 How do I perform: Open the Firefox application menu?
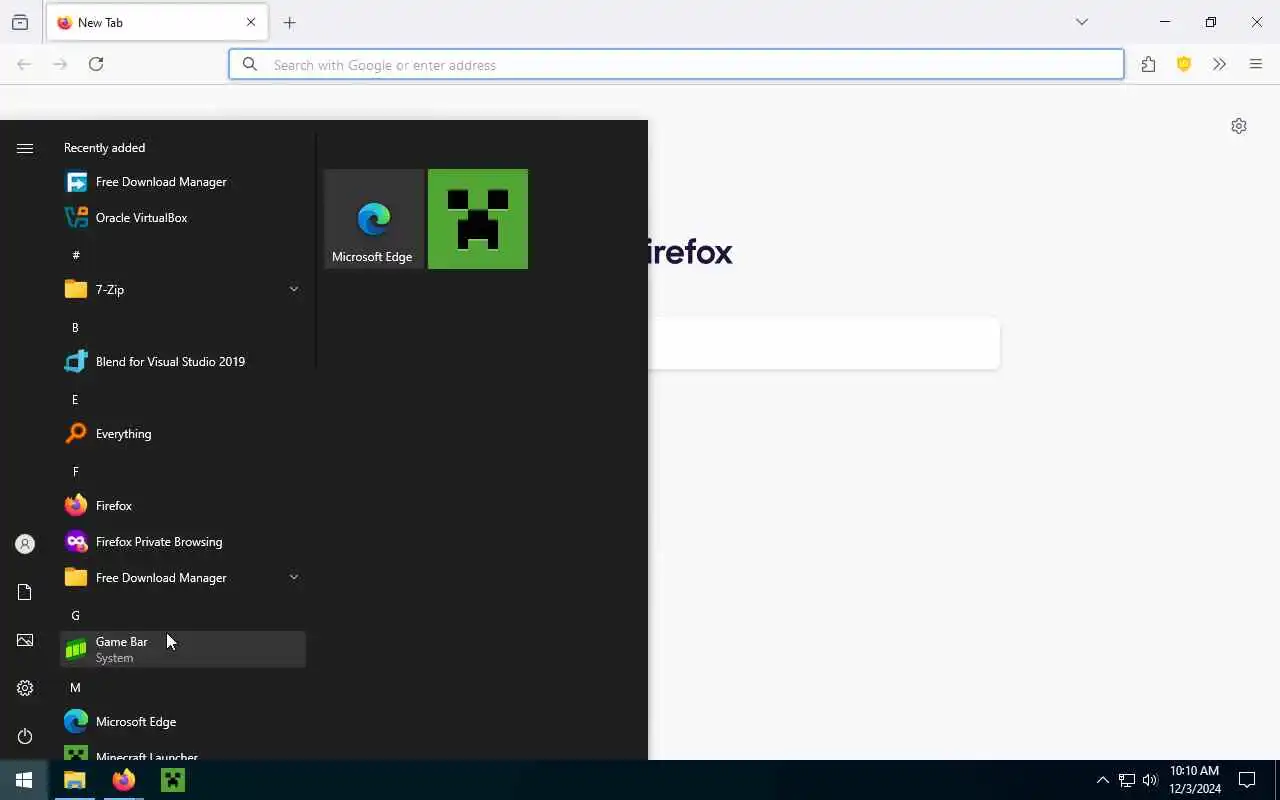tap(1256, 64)
